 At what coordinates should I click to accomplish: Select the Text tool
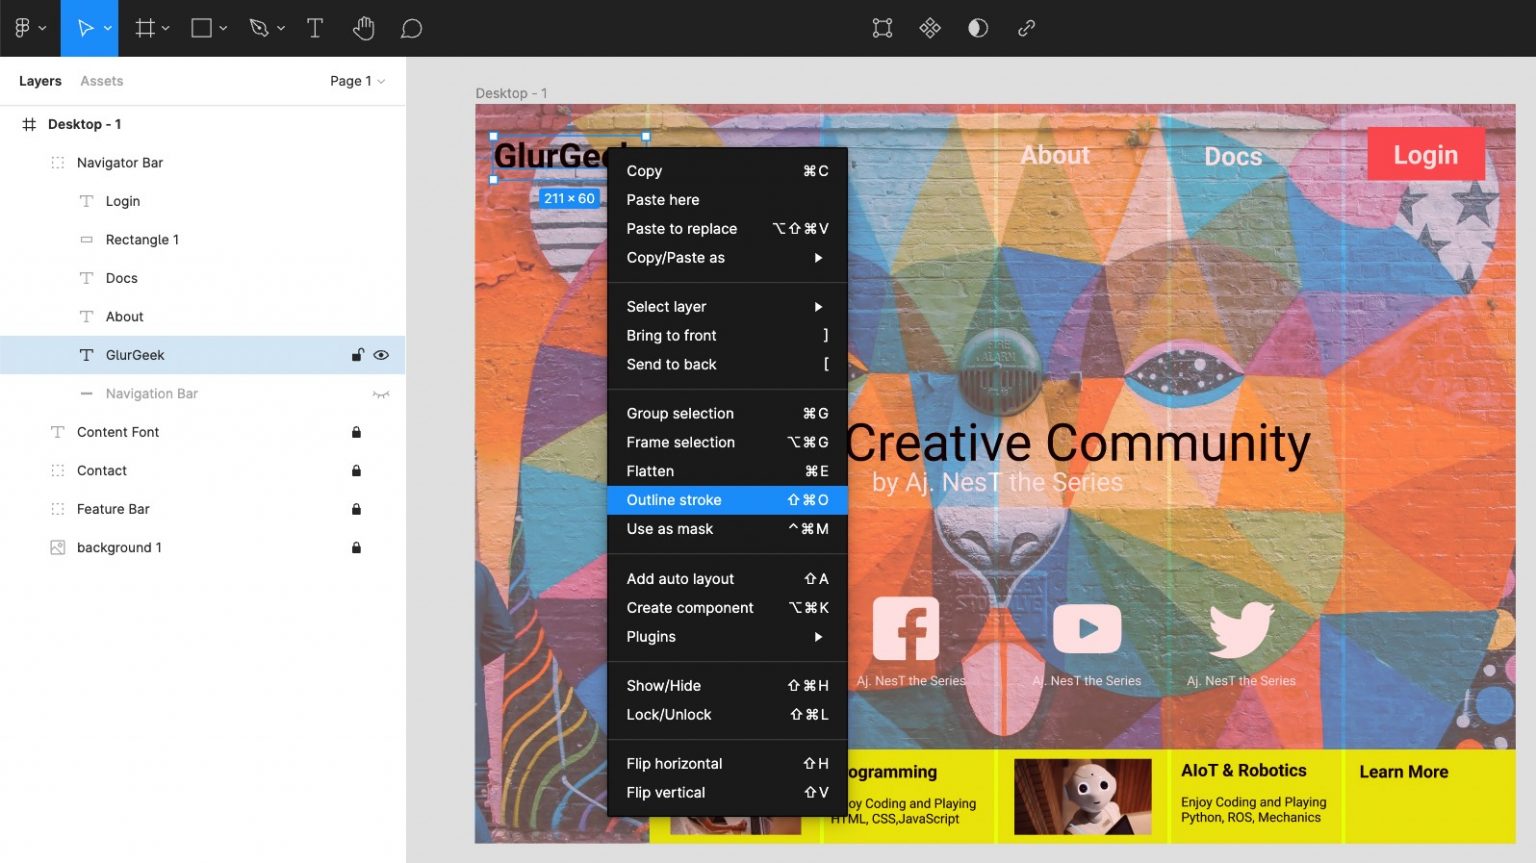pyautogui.click(x=315, y=28)
